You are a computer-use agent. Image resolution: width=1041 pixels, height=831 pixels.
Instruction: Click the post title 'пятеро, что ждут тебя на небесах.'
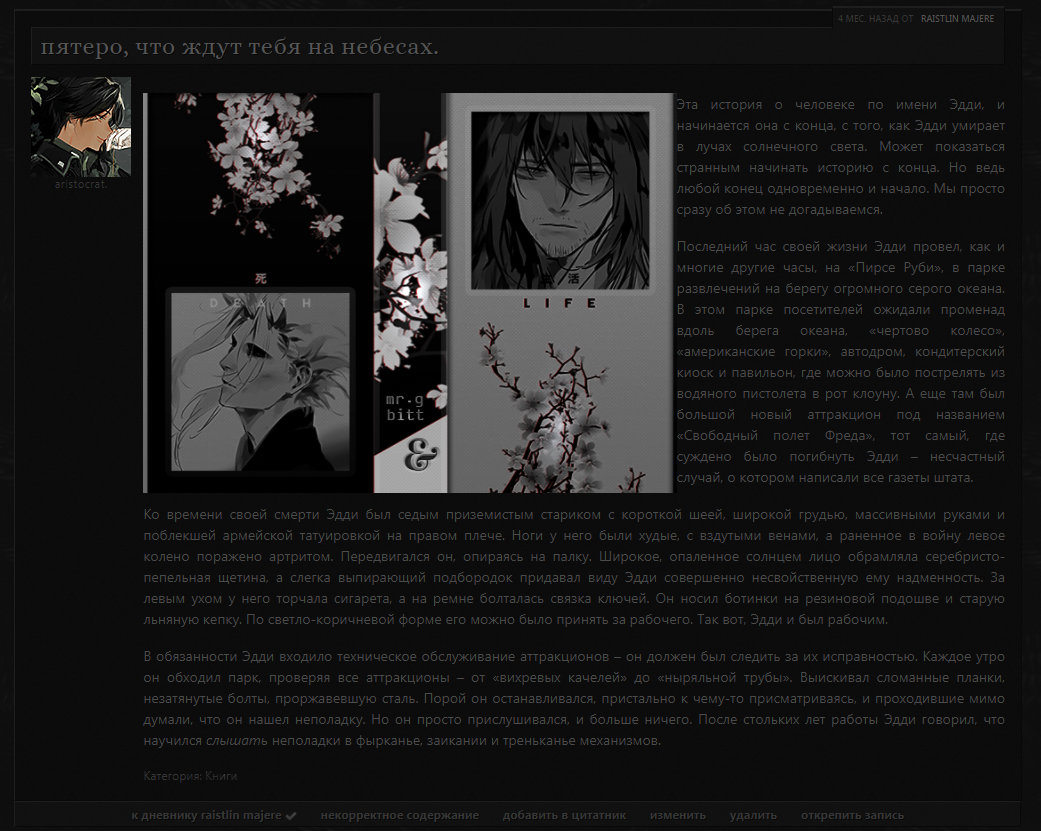(x=240, y=47)
